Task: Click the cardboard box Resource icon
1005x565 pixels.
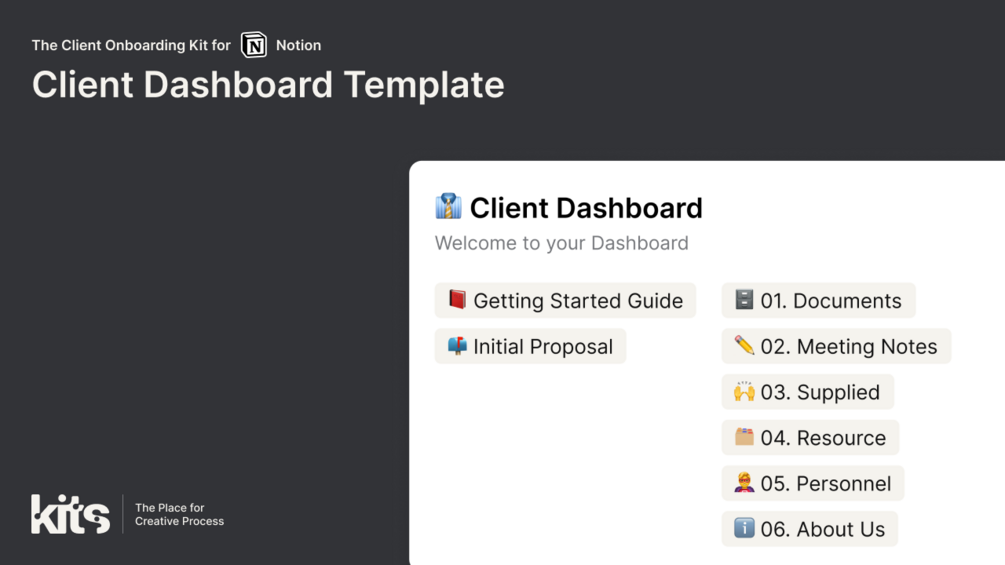Action: coord(744,437)
